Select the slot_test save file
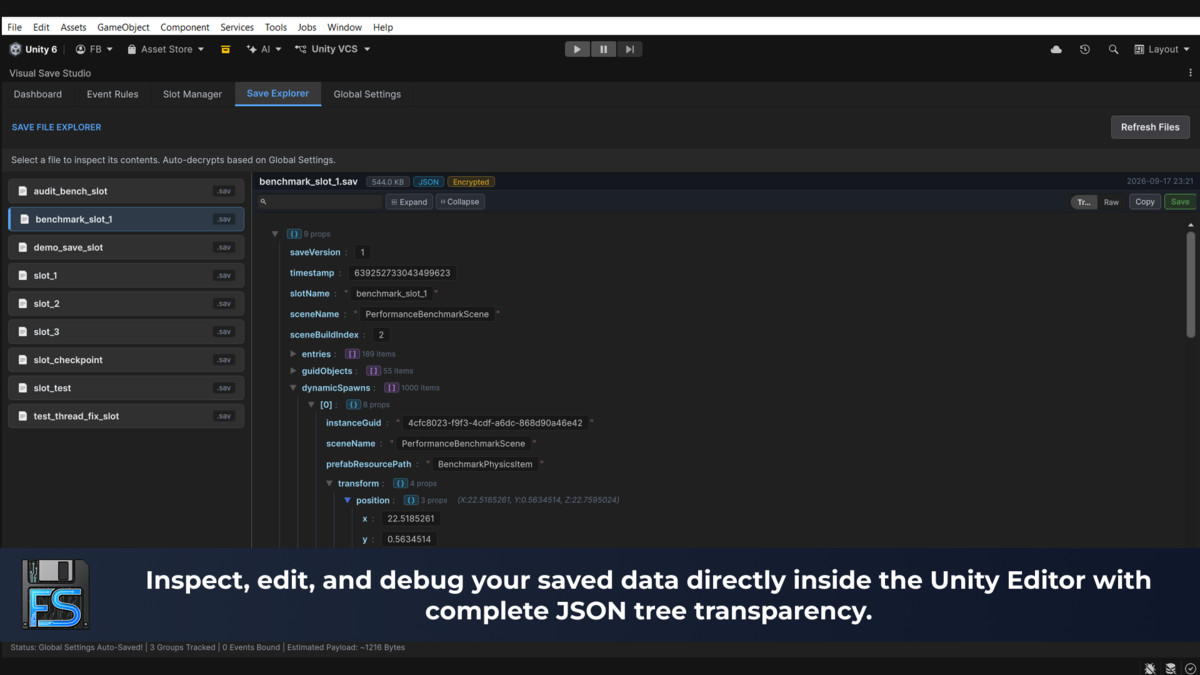Image resolution: width=1200 pixels, height=675 pixels. (x=126, y=388)
